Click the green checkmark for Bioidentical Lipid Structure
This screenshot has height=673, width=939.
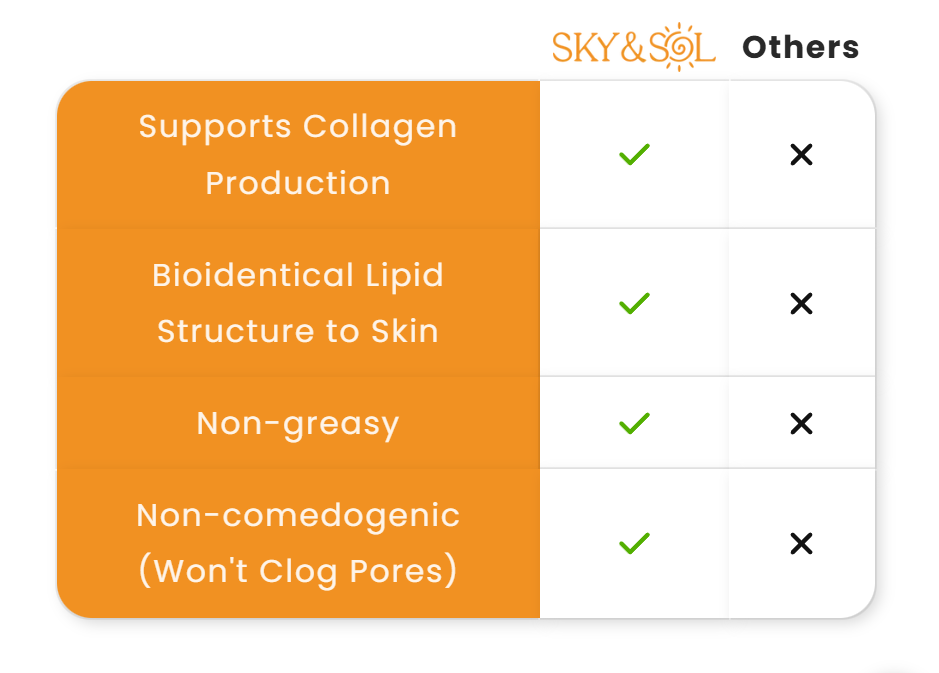tap(634, 303)
